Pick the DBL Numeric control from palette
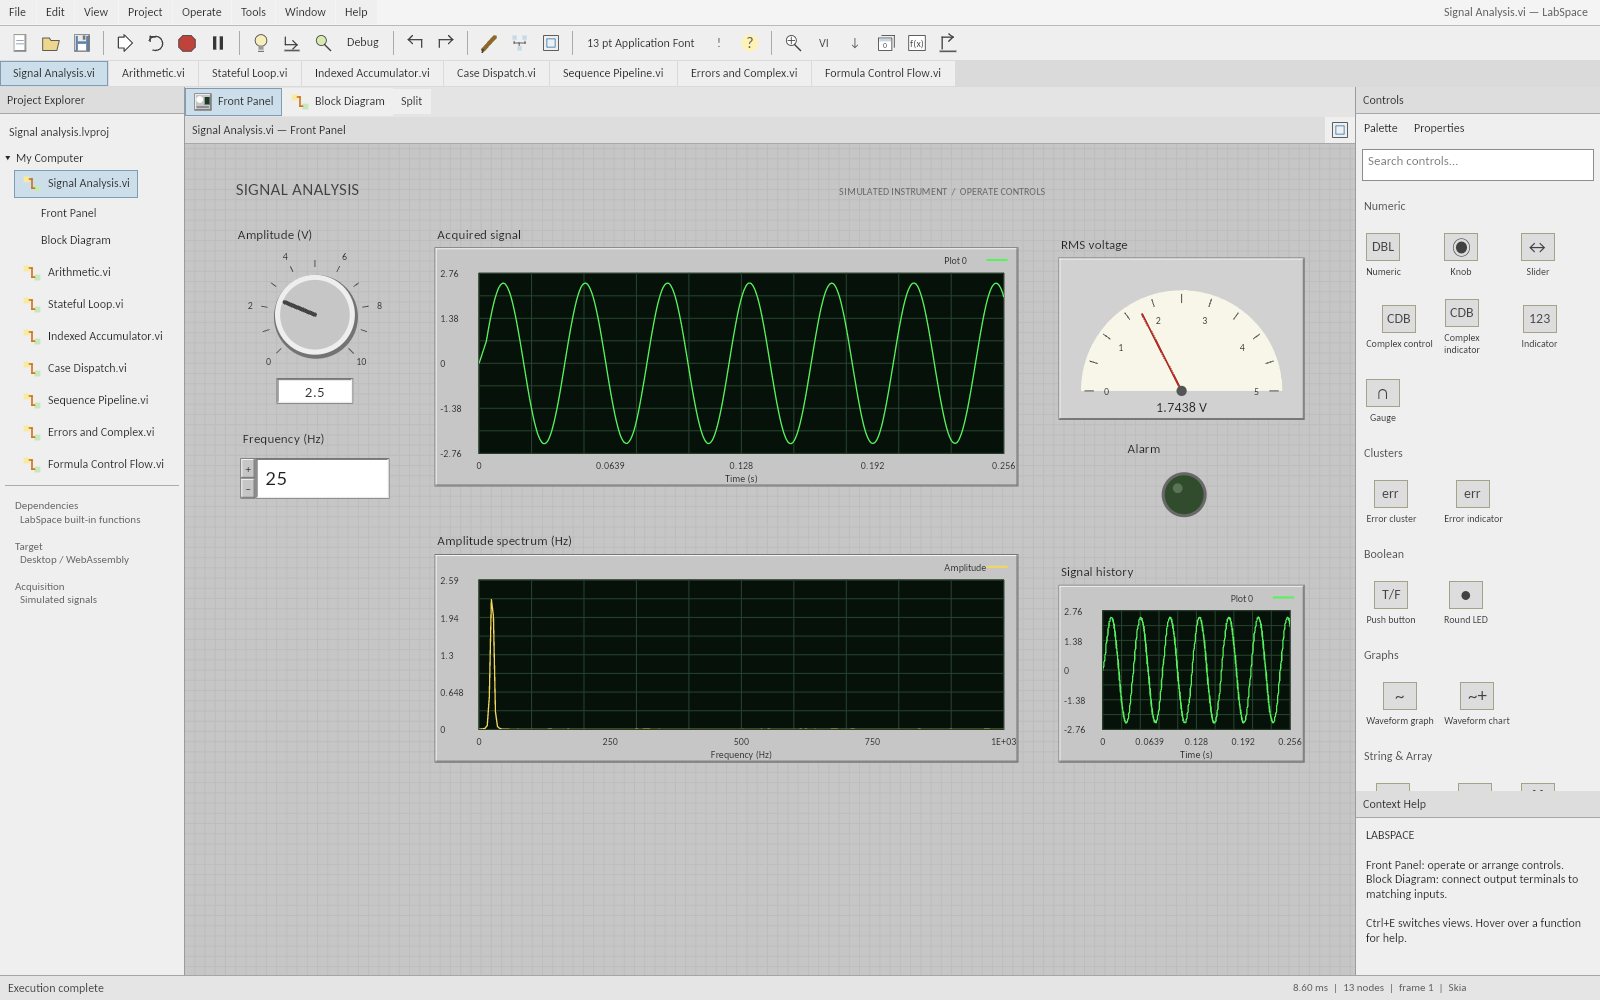Image resolution: width=1600 pixels, height=1000 pixels. tap(1383, 247)
